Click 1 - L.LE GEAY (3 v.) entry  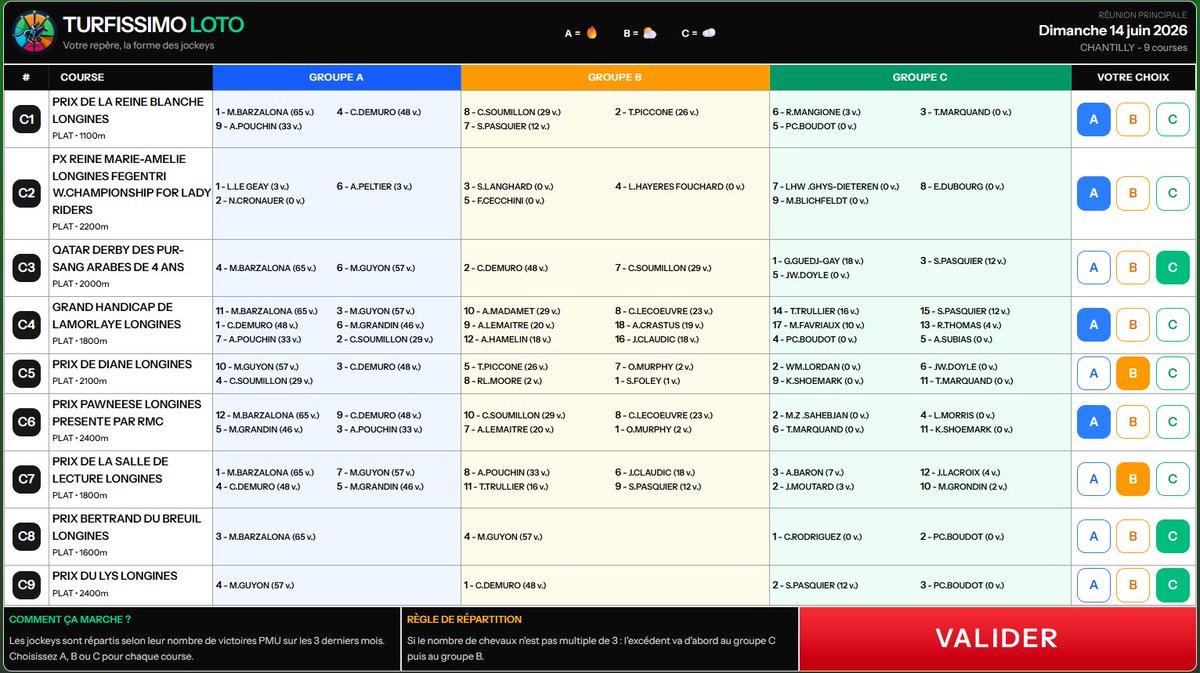click(x=252, y=187)
